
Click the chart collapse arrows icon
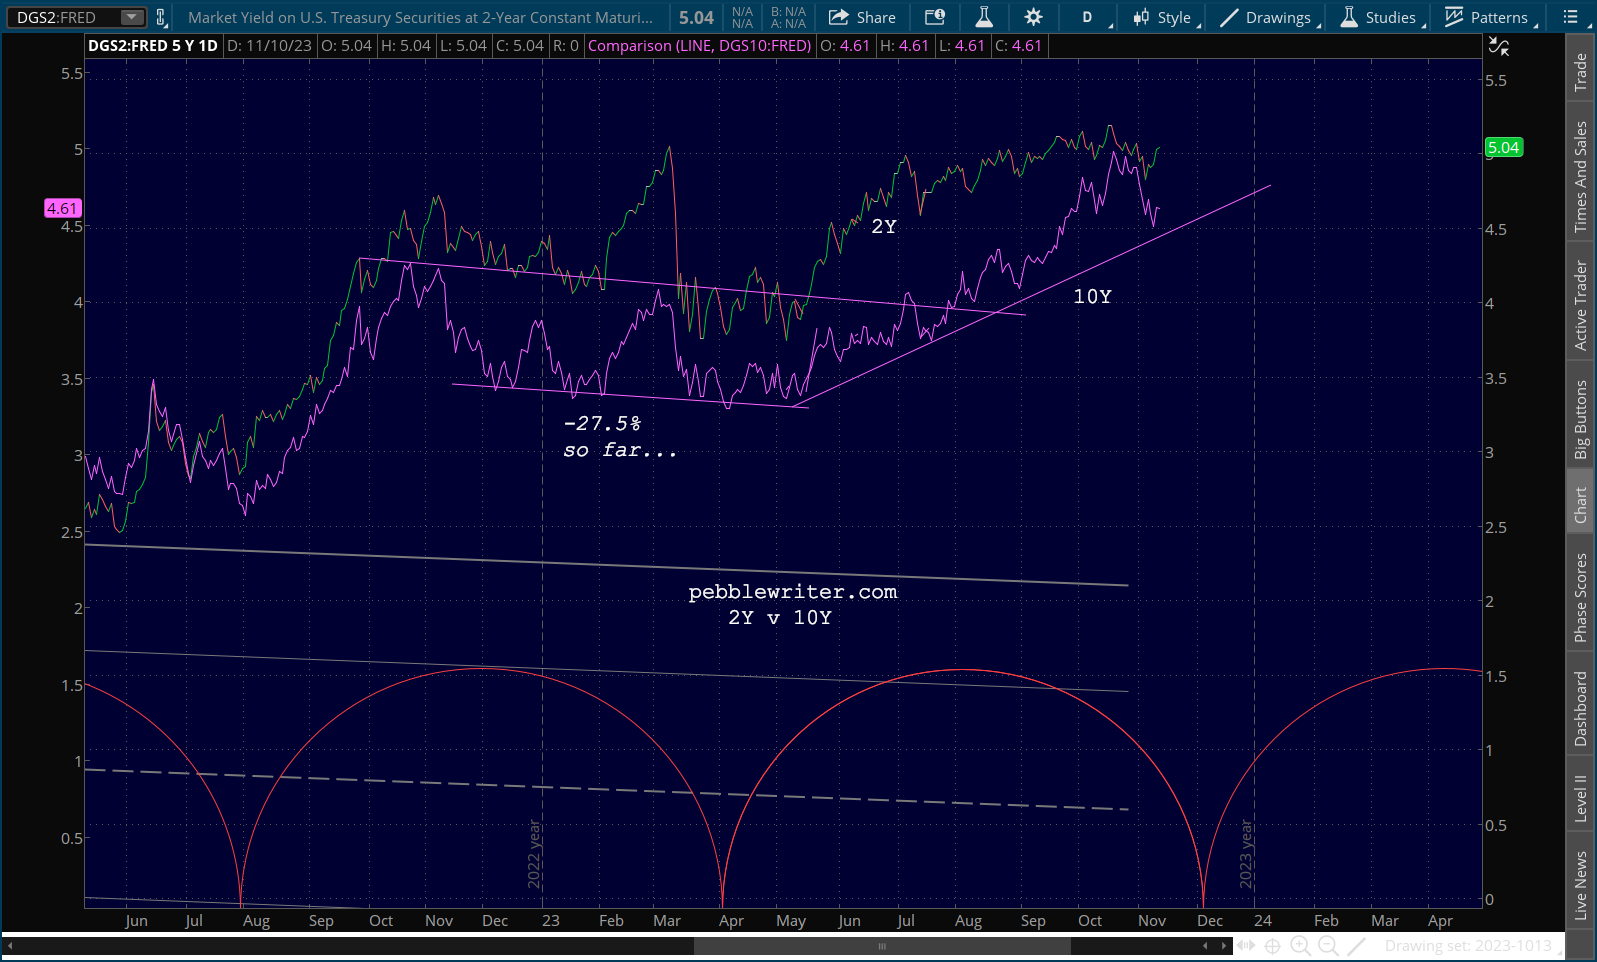click(x=1498, y=46)
